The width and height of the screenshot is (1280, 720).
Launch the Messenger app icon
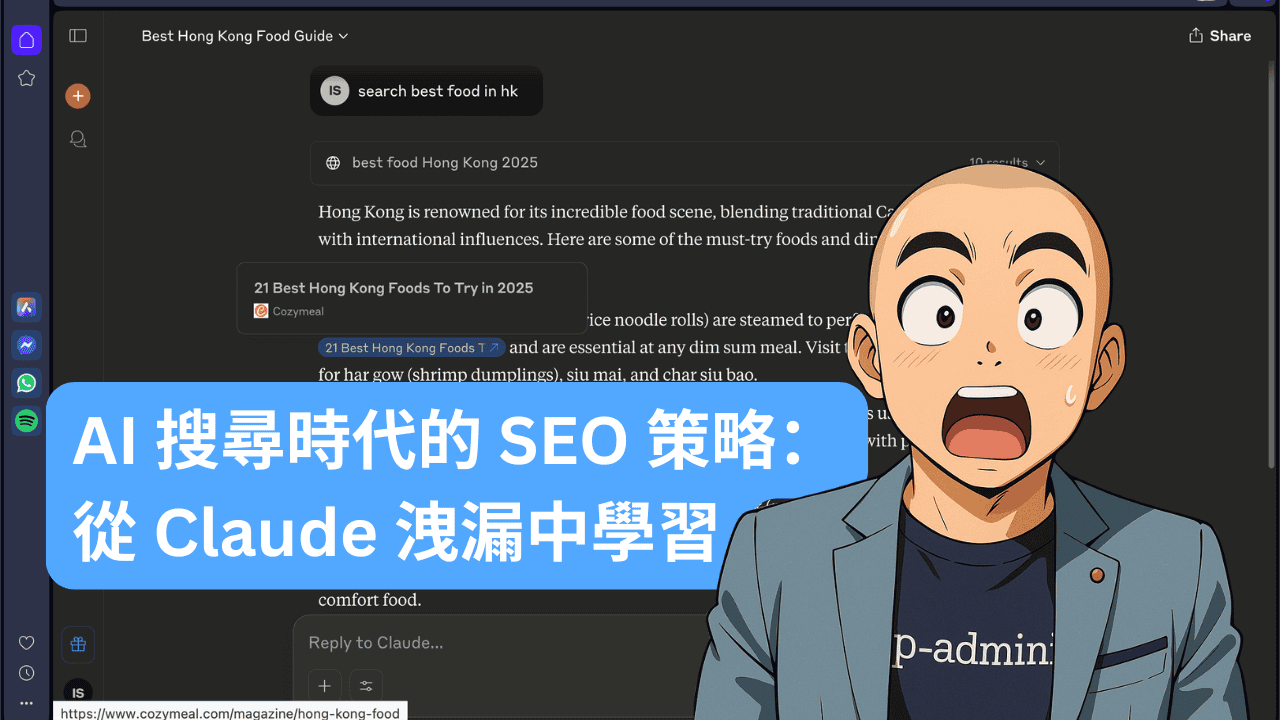[27, 346]
